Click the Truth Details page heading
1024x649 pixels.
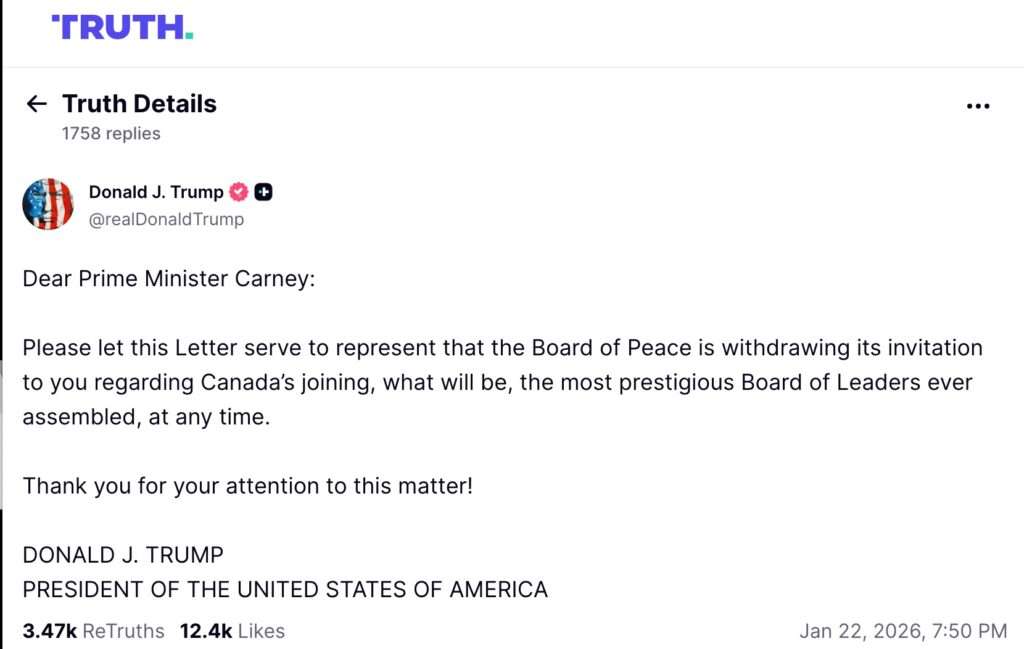pyautogui.click(x=139, y=104)
